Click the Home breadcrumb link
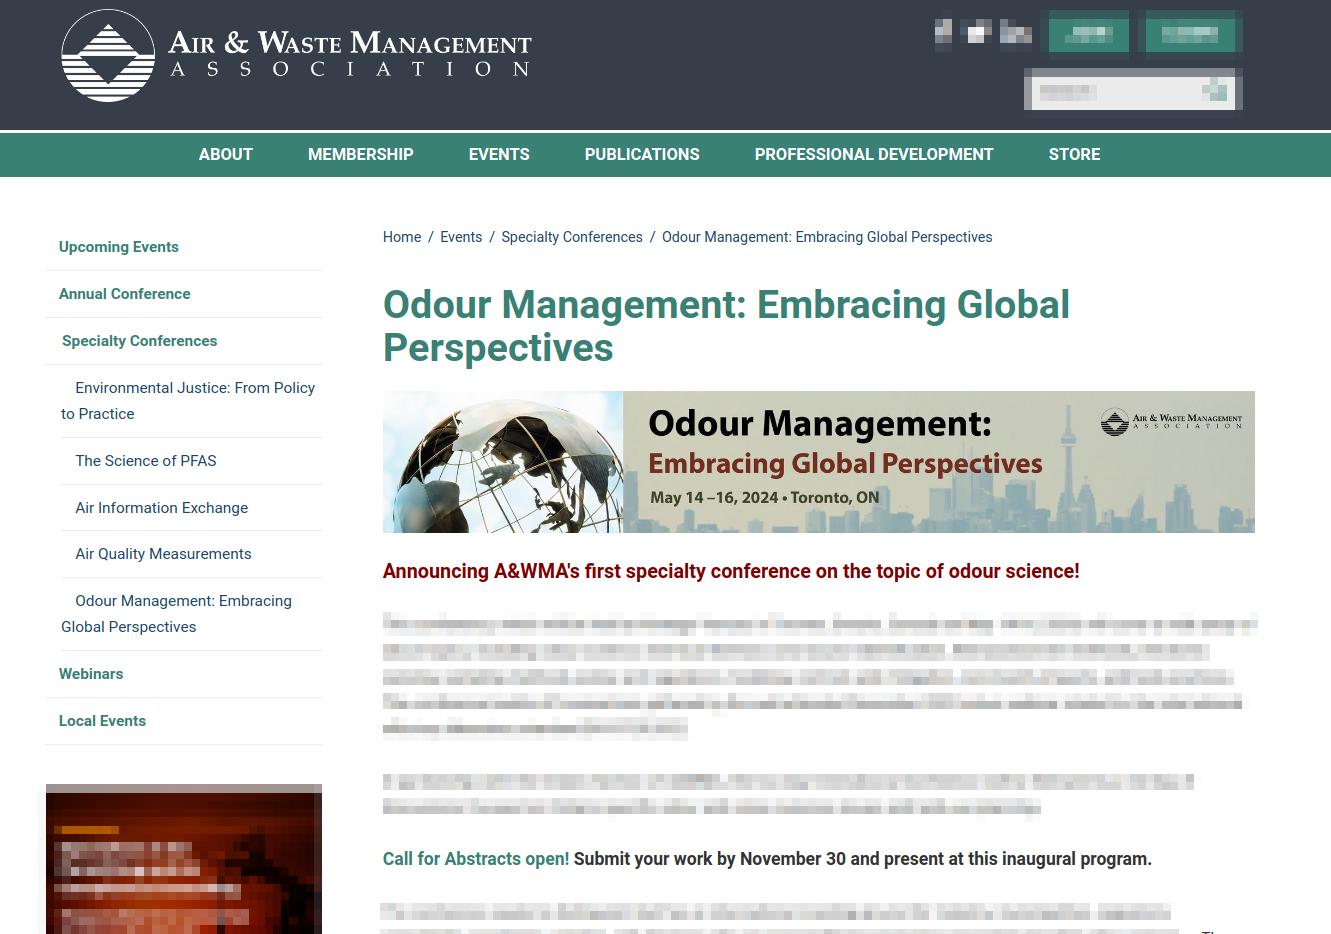 [x=402, y=237]
